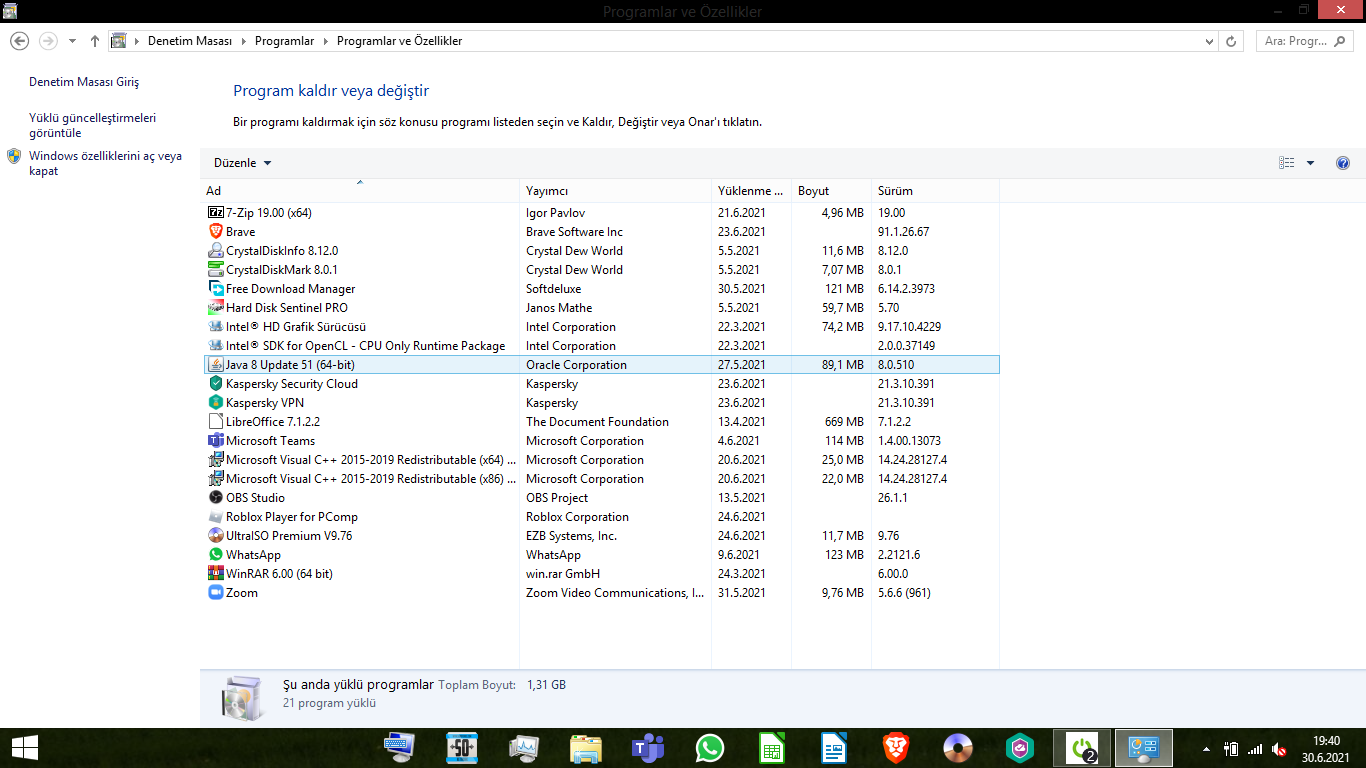Open the Windows Start button
1366x768 pixels.
pyautogui.click(x=24, y=748)
